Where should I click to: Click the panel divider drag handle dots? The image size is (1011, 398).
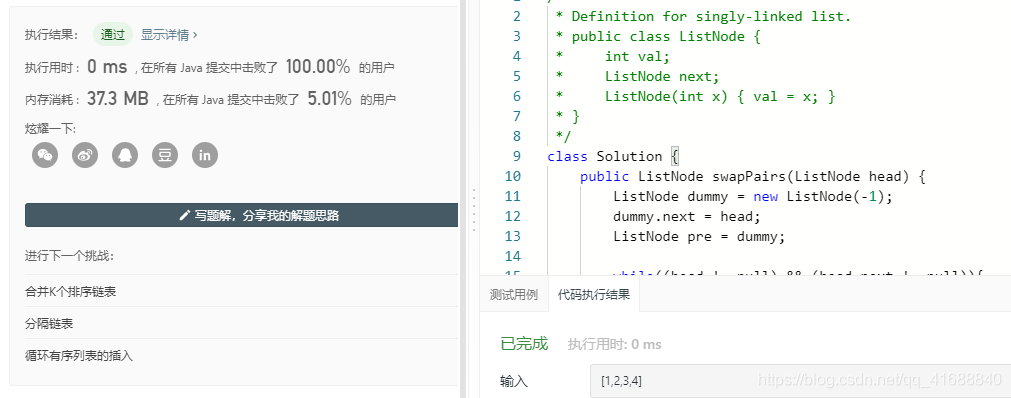coord(474,210)
